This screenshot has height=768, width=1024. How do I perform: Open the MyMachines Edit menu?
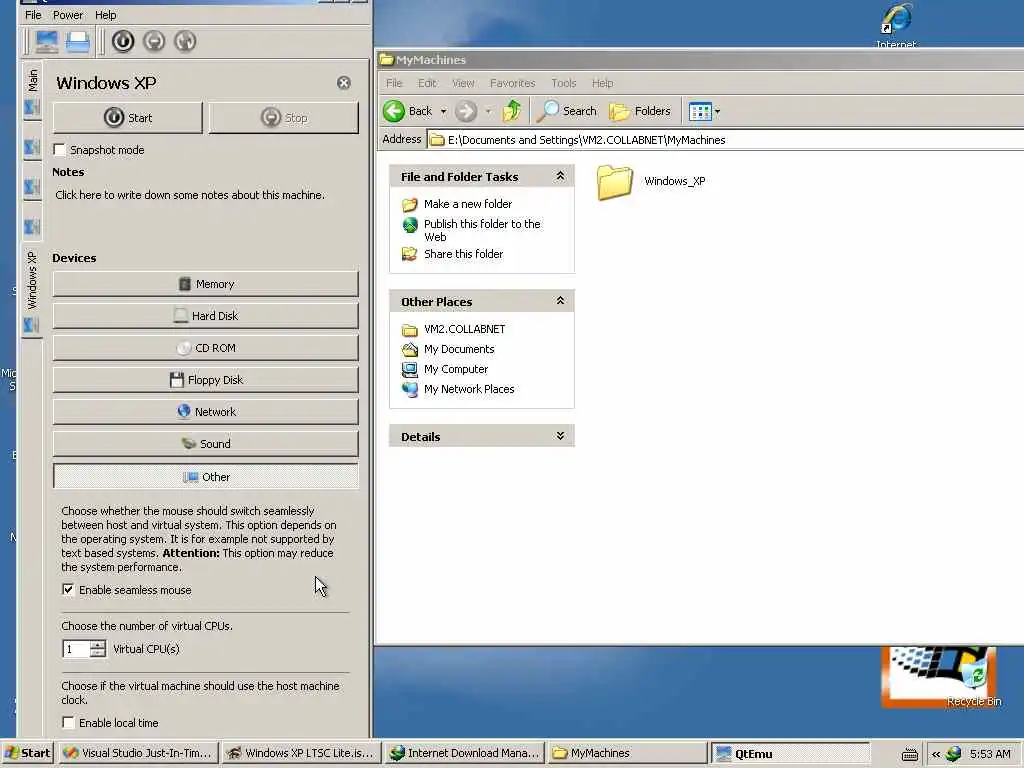tap(427, 83)
